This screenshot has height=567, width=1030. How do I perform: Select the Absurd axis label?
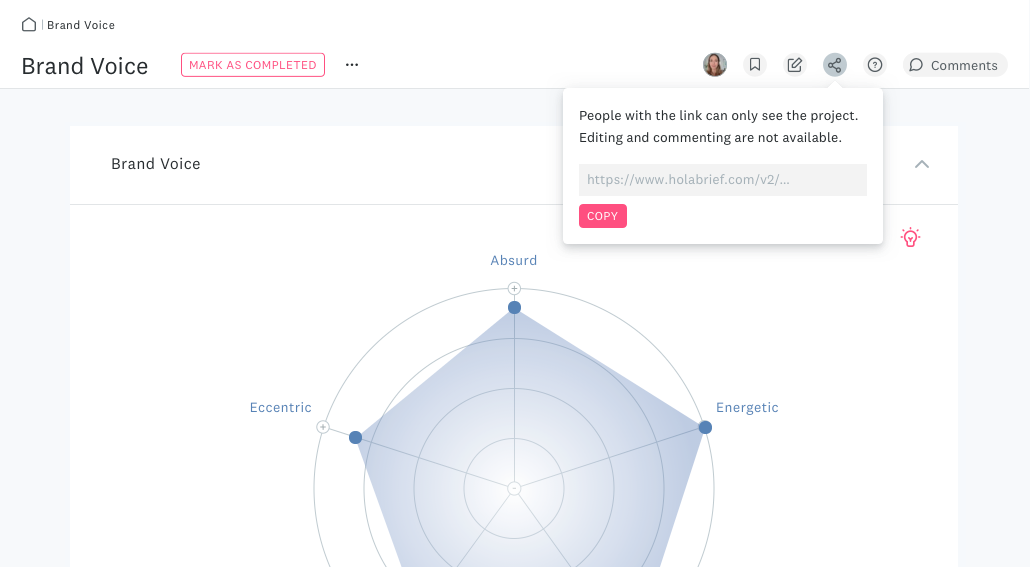tap(514, 261)
